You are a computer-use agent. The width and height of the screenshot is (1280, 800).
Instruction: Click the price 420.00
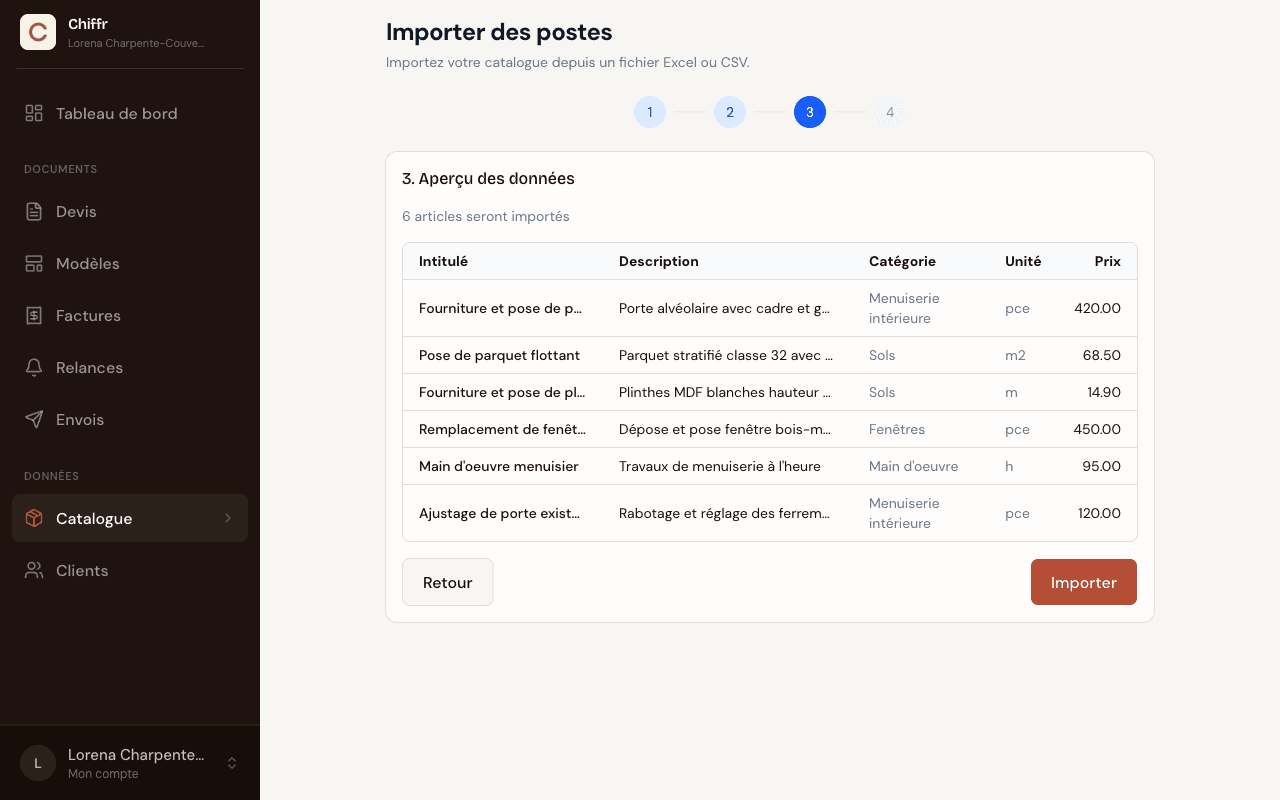pyautogui.click(x=1098, y=308)
